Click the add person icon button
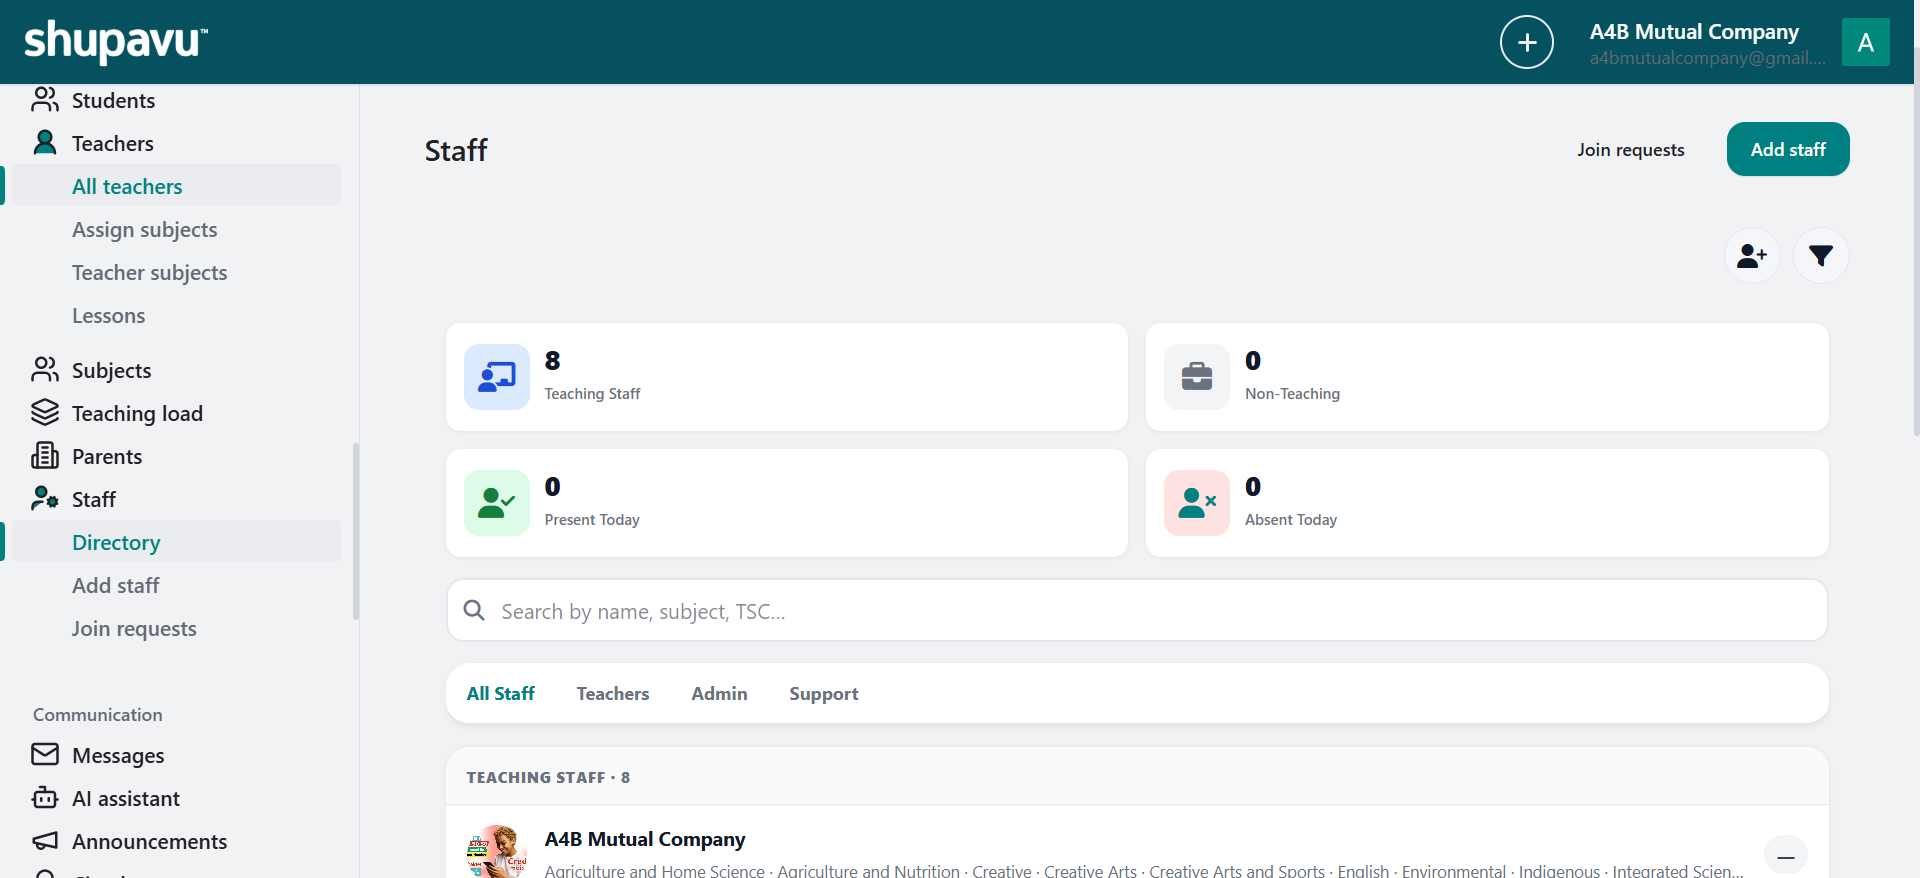 (x=1751, y=256)
